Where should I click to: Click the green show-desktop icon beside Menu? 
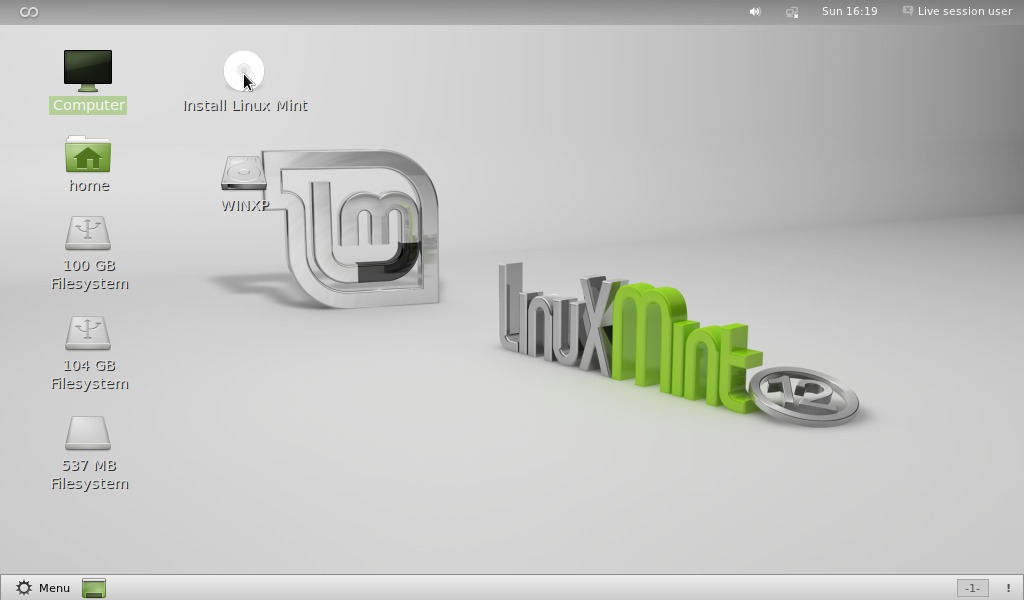(x=94, y=588)
